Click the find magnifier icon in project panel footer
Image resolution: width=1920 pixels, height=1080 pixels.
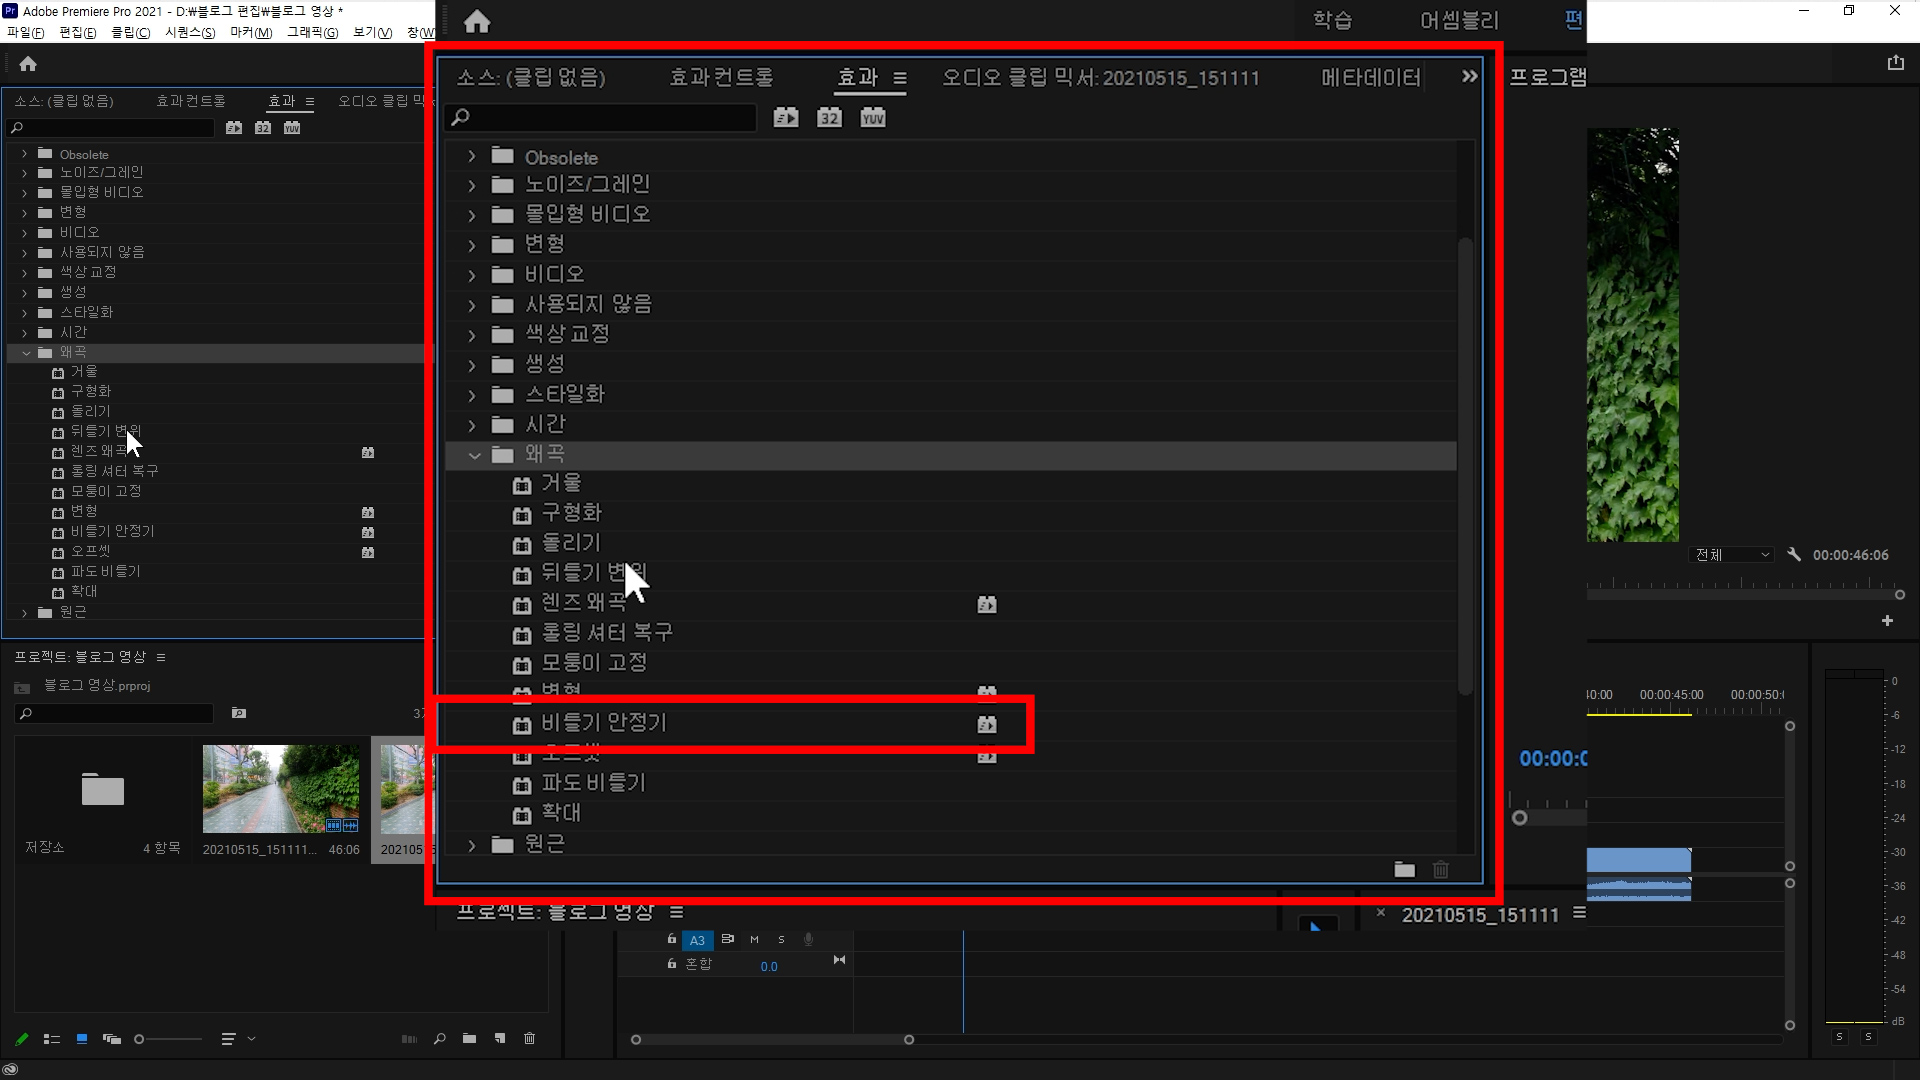[439, 1039]
